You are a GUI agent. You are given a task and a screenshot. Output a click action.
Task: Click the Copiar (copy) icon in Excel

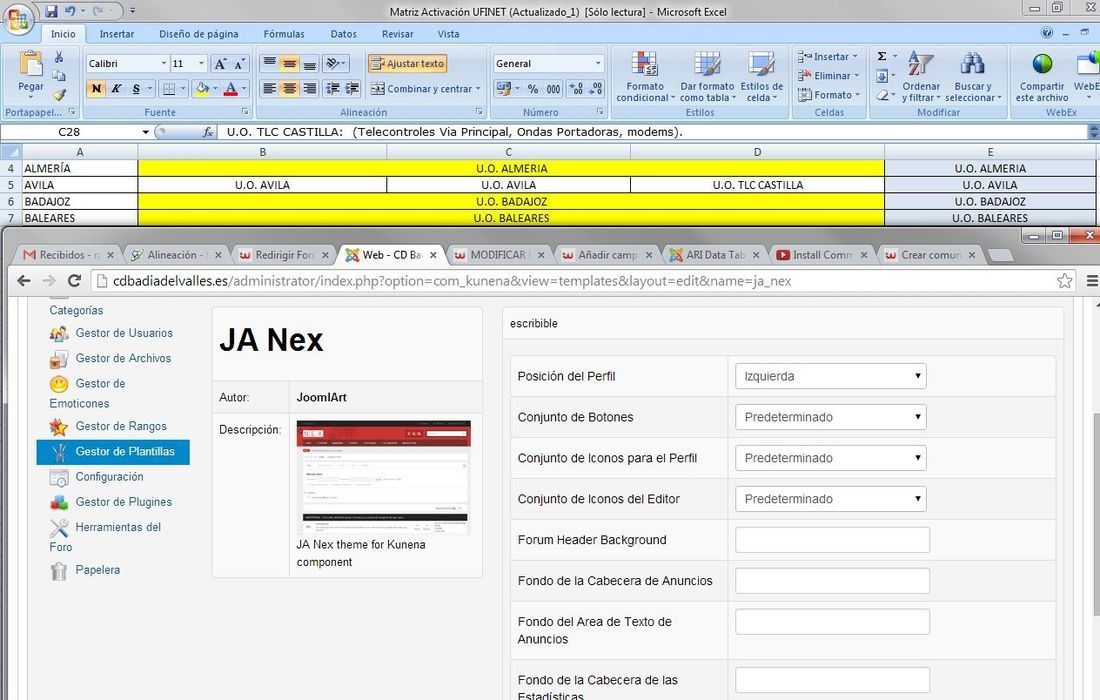click(59, 75)
